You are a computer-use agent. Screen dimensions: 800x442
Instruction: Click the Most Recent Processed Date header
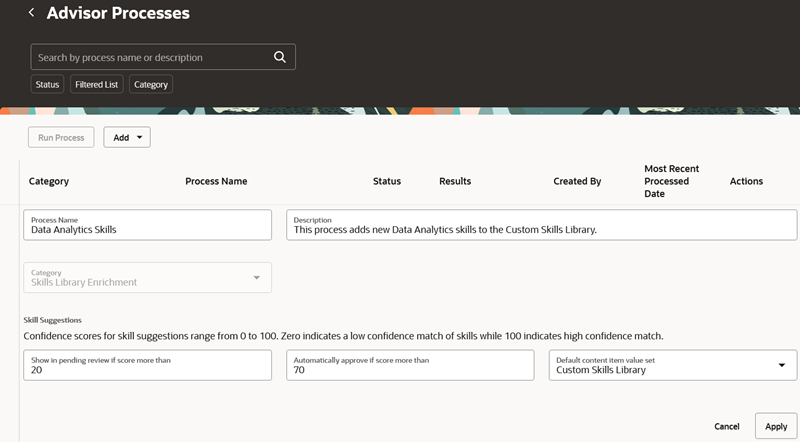click(x=671, y=181)
